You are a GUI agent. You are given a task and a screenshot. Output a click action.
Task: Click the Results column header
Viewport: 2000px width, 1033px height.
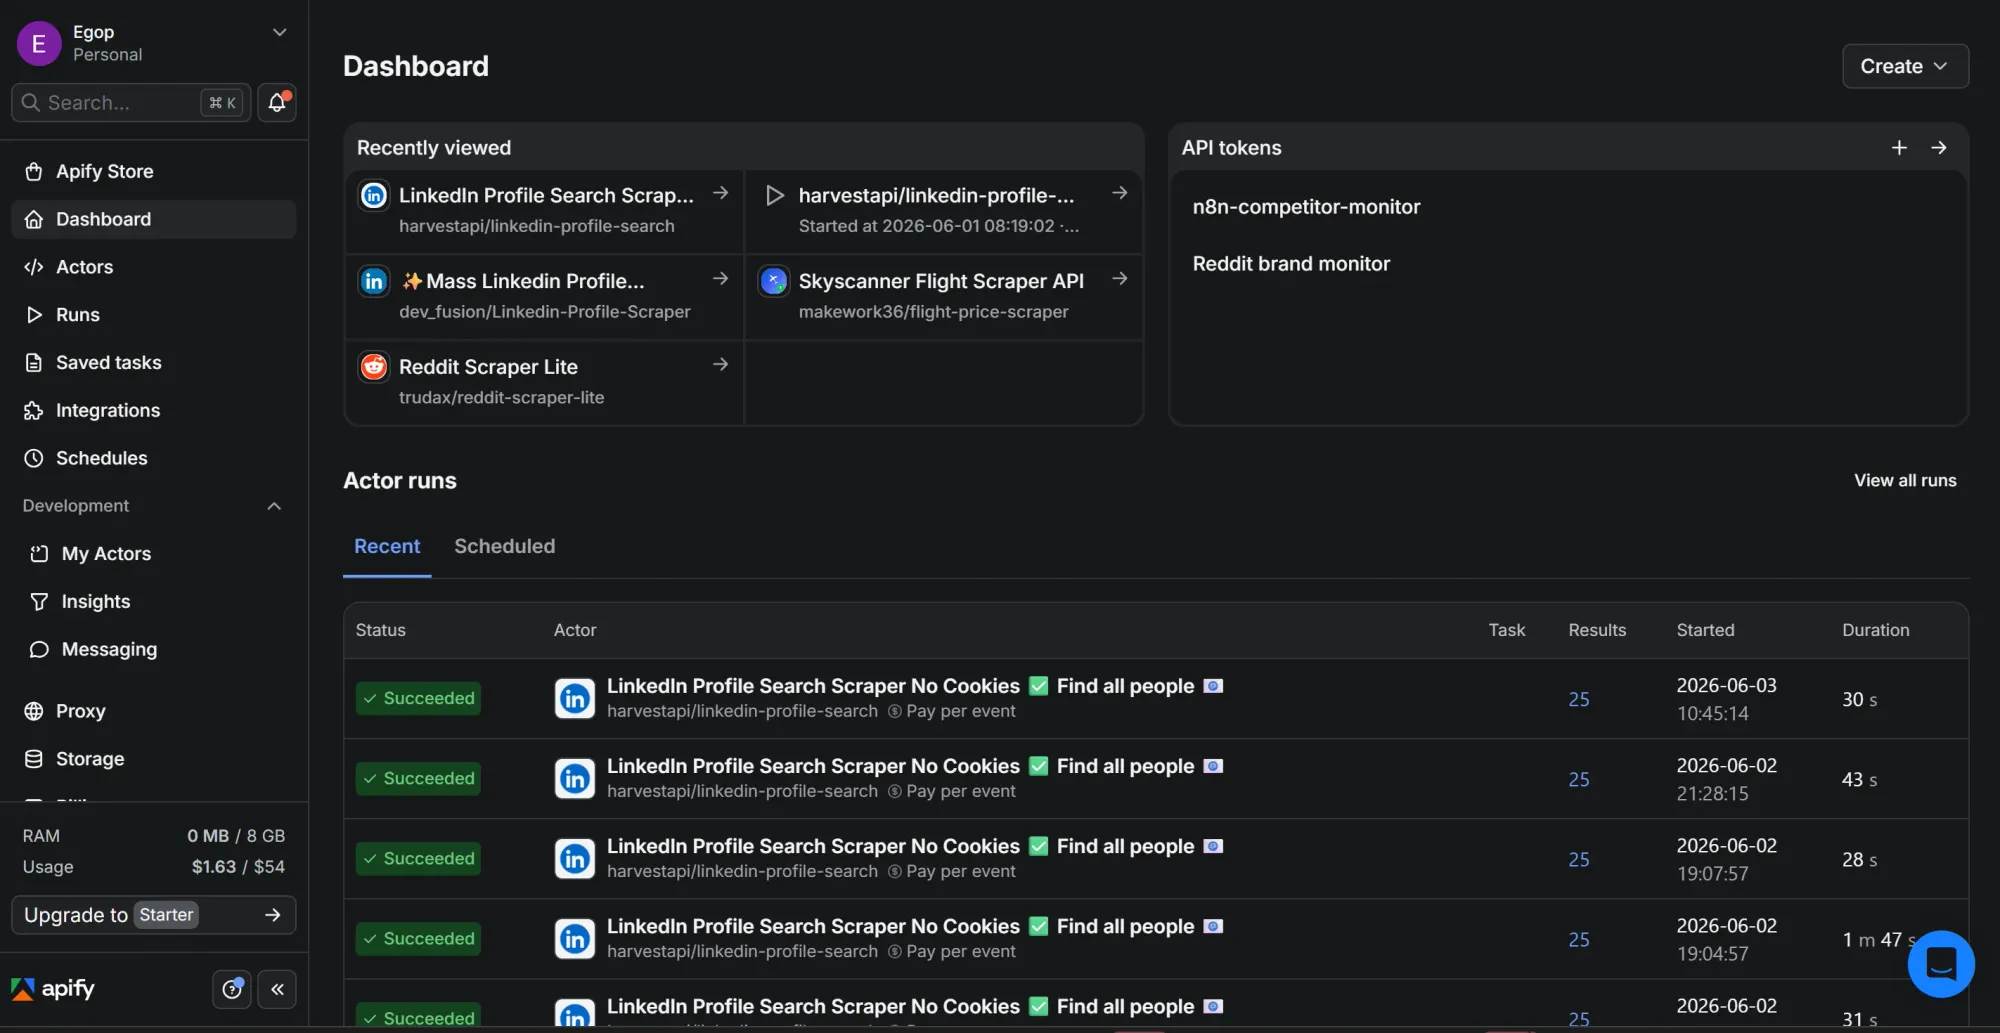[x=1597, y=630]
